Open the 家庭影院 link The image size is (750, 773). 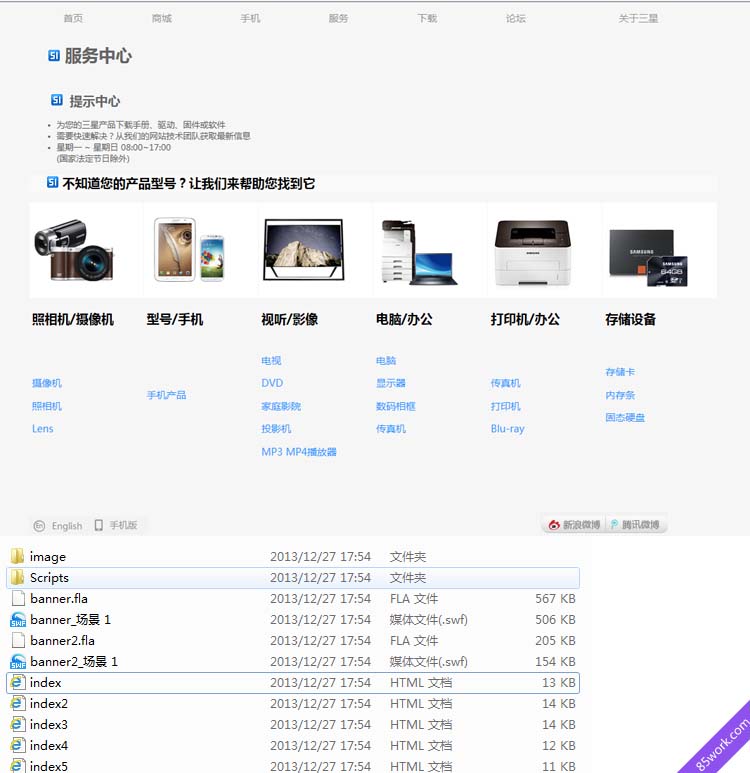click(x=281, y=406)
